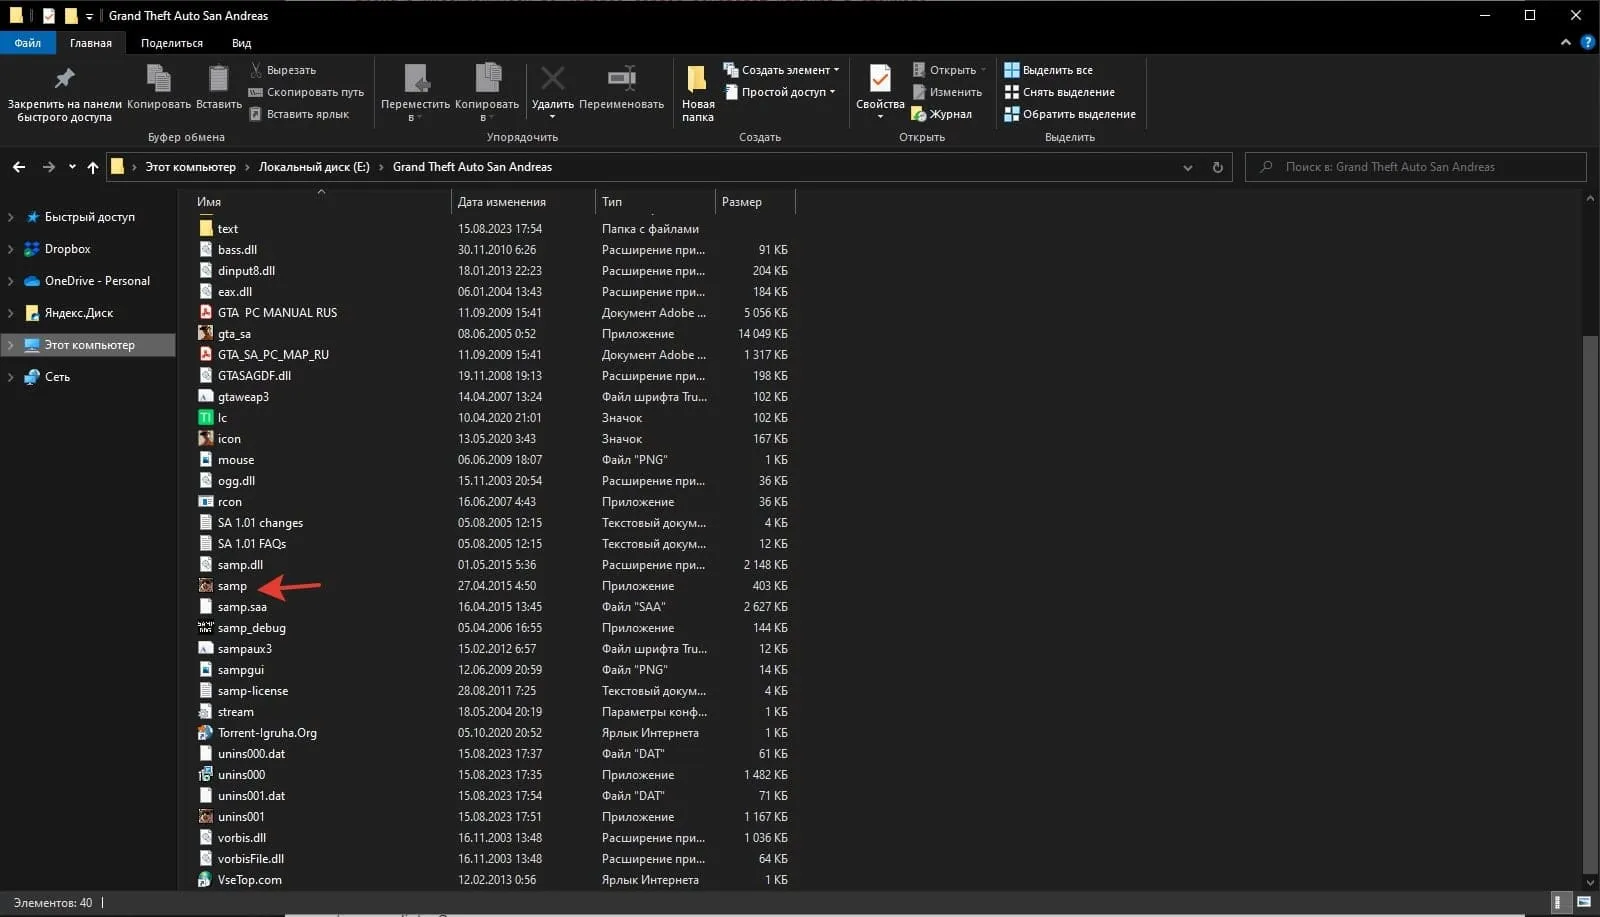
Task: Click Обратить выделение button
Action: pyautogui.click(x=1070, y=114)
